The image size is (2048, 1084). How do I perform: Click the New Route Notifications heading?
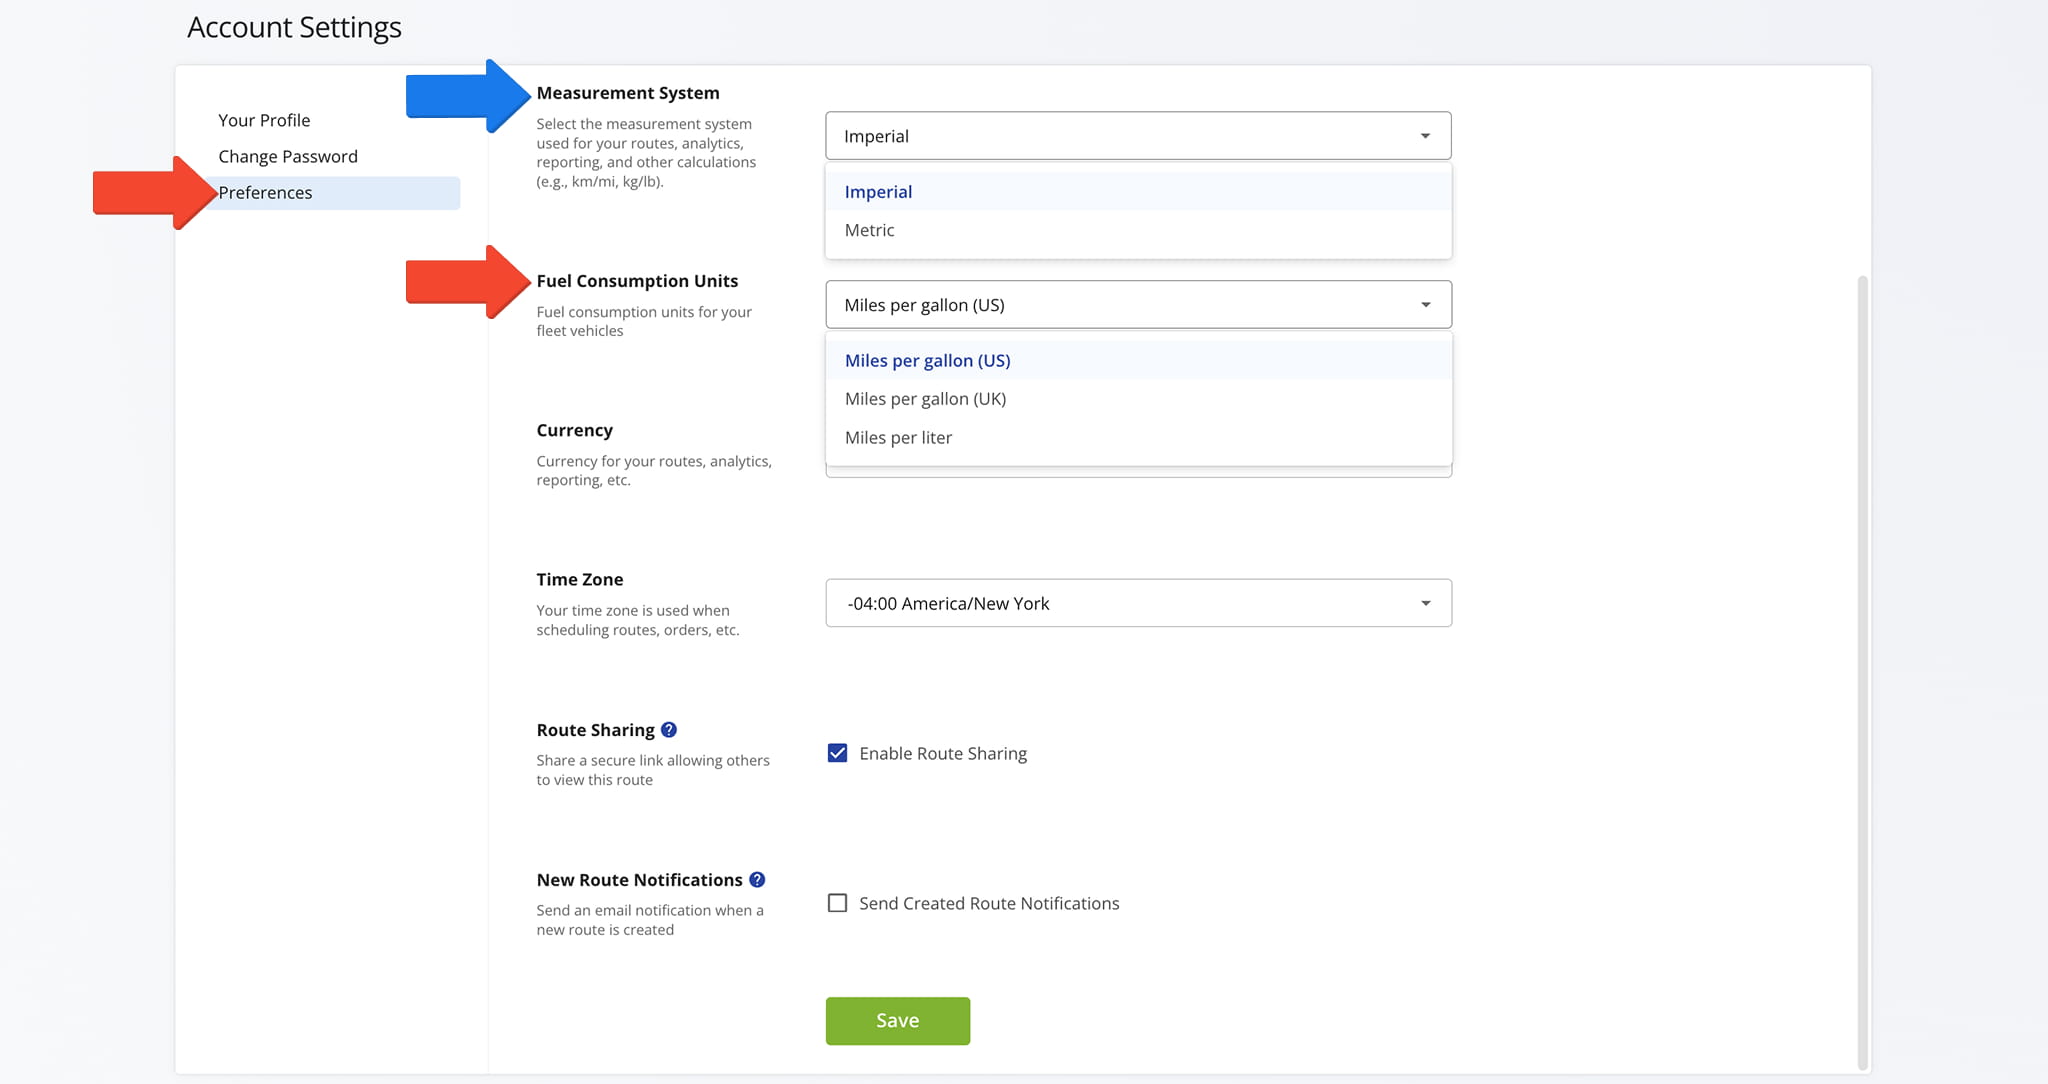click(639, 880)
